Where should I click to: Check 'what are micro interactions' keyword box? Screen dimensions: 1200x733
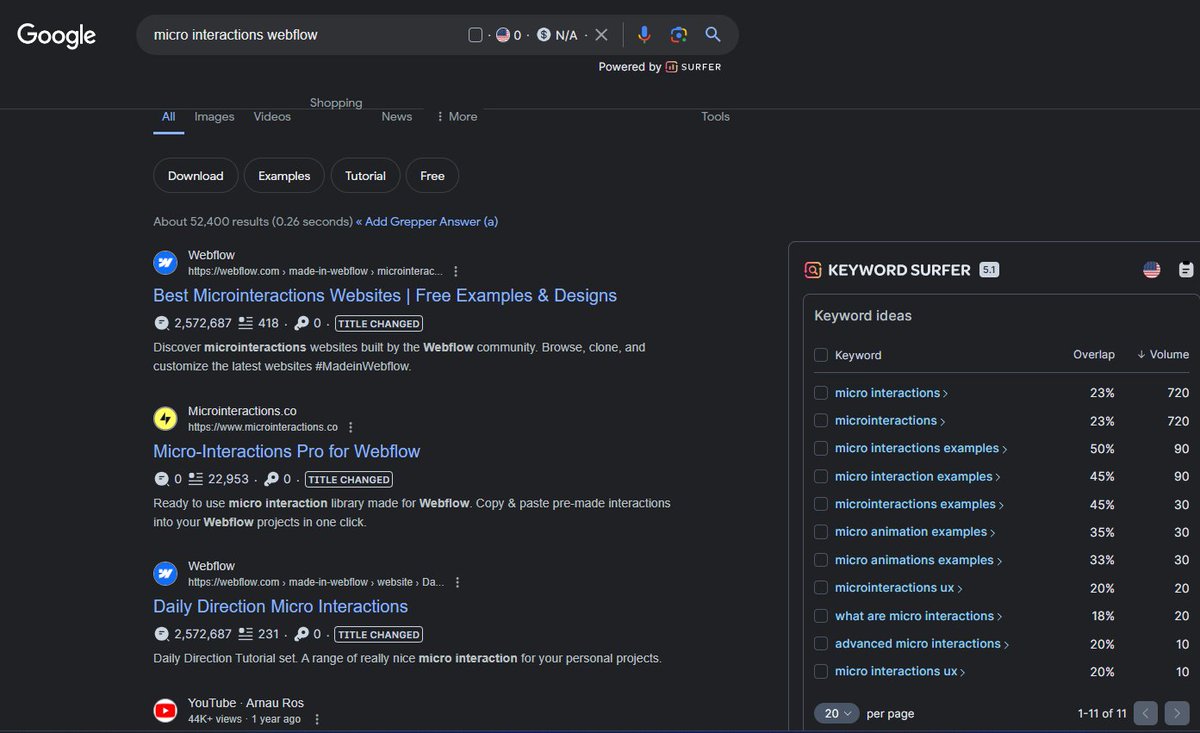pyautogui.click(x=821, y=616)
